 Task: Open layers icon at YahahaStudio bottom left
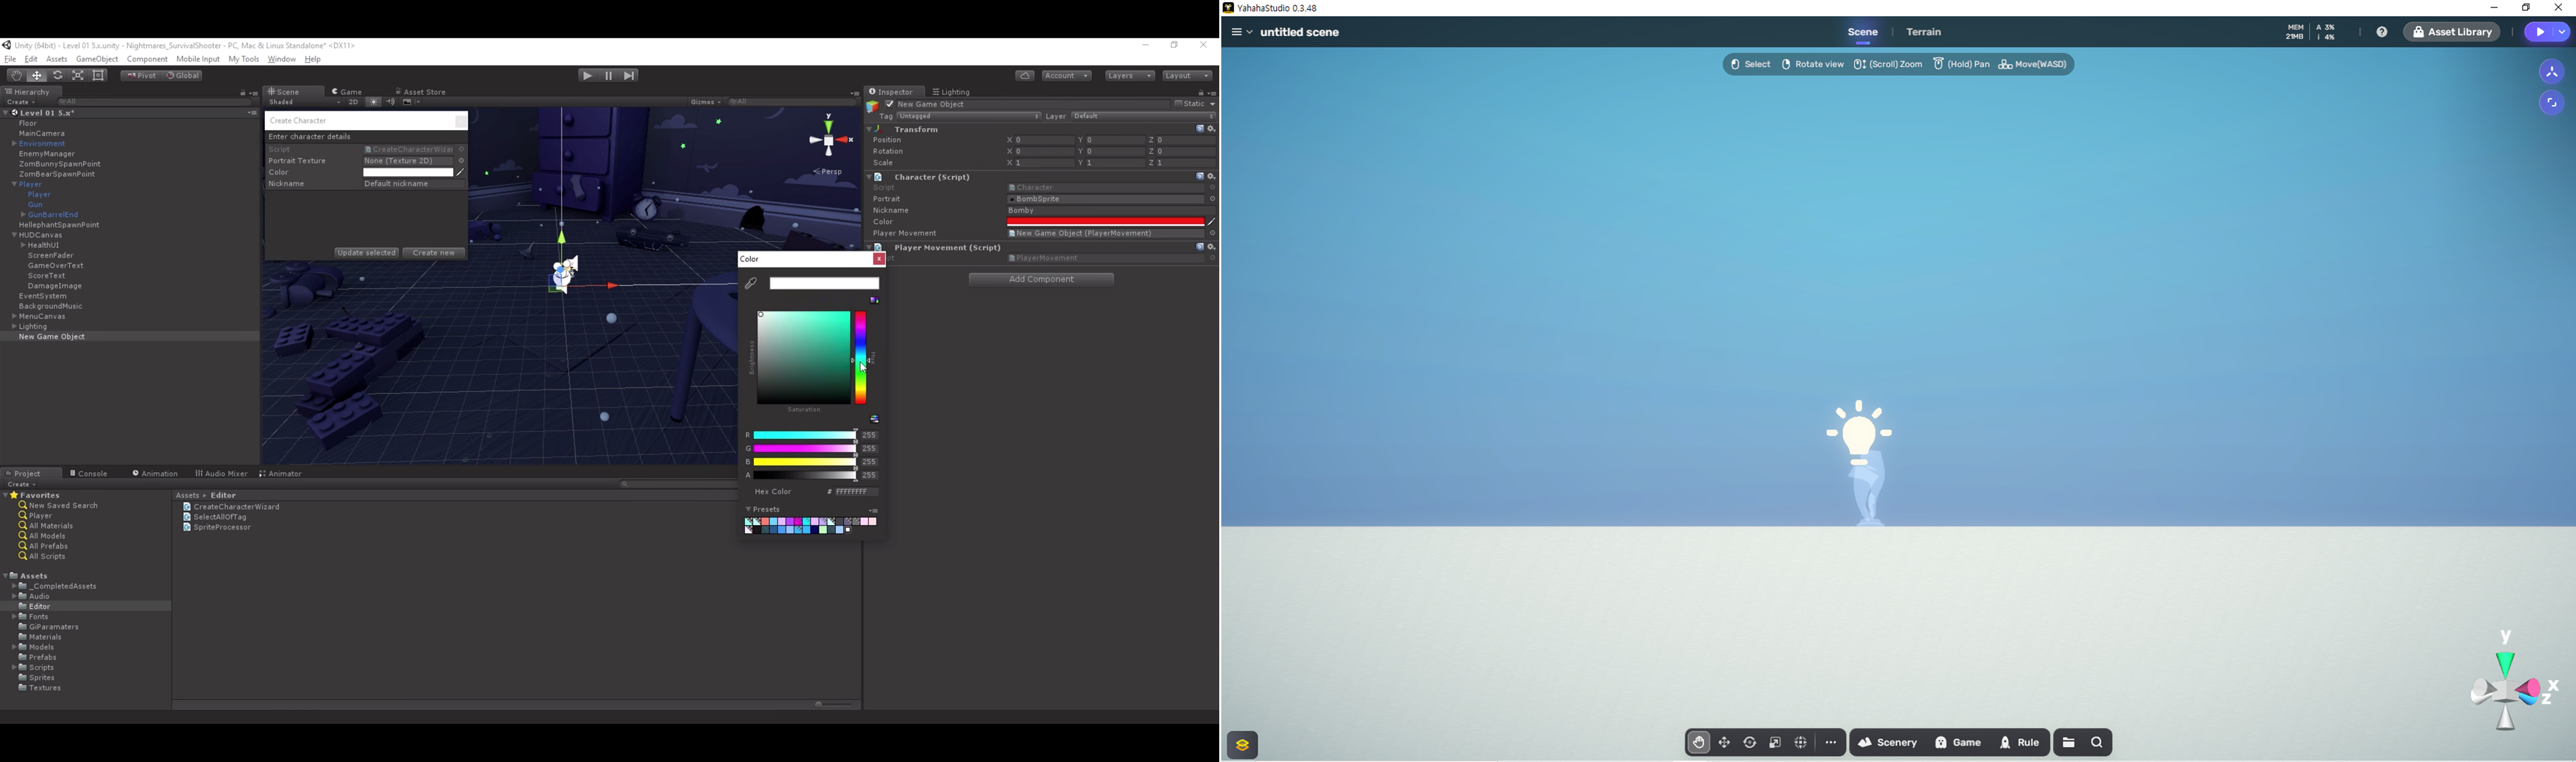[x=1243, y=745]
